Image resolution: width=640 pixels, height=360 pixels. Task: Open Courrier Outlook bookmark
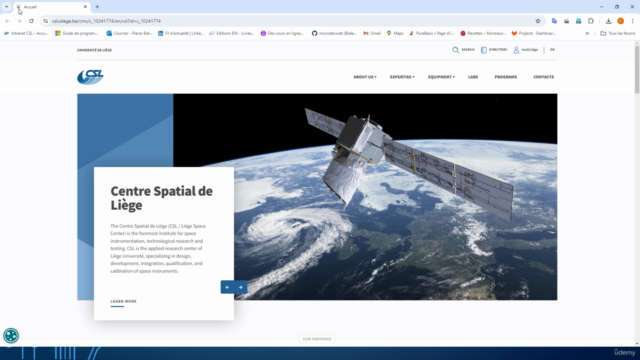point(129,33)
